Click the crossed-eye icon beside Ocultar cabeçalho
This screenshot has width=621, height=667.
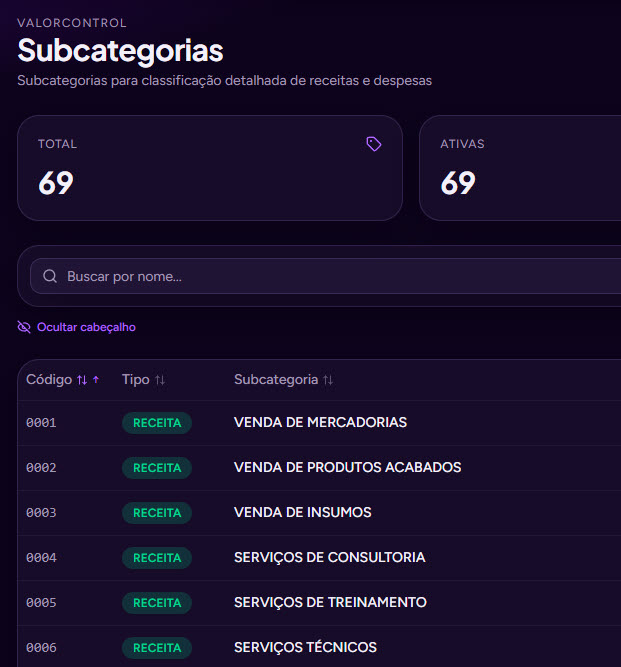(24, 327)
